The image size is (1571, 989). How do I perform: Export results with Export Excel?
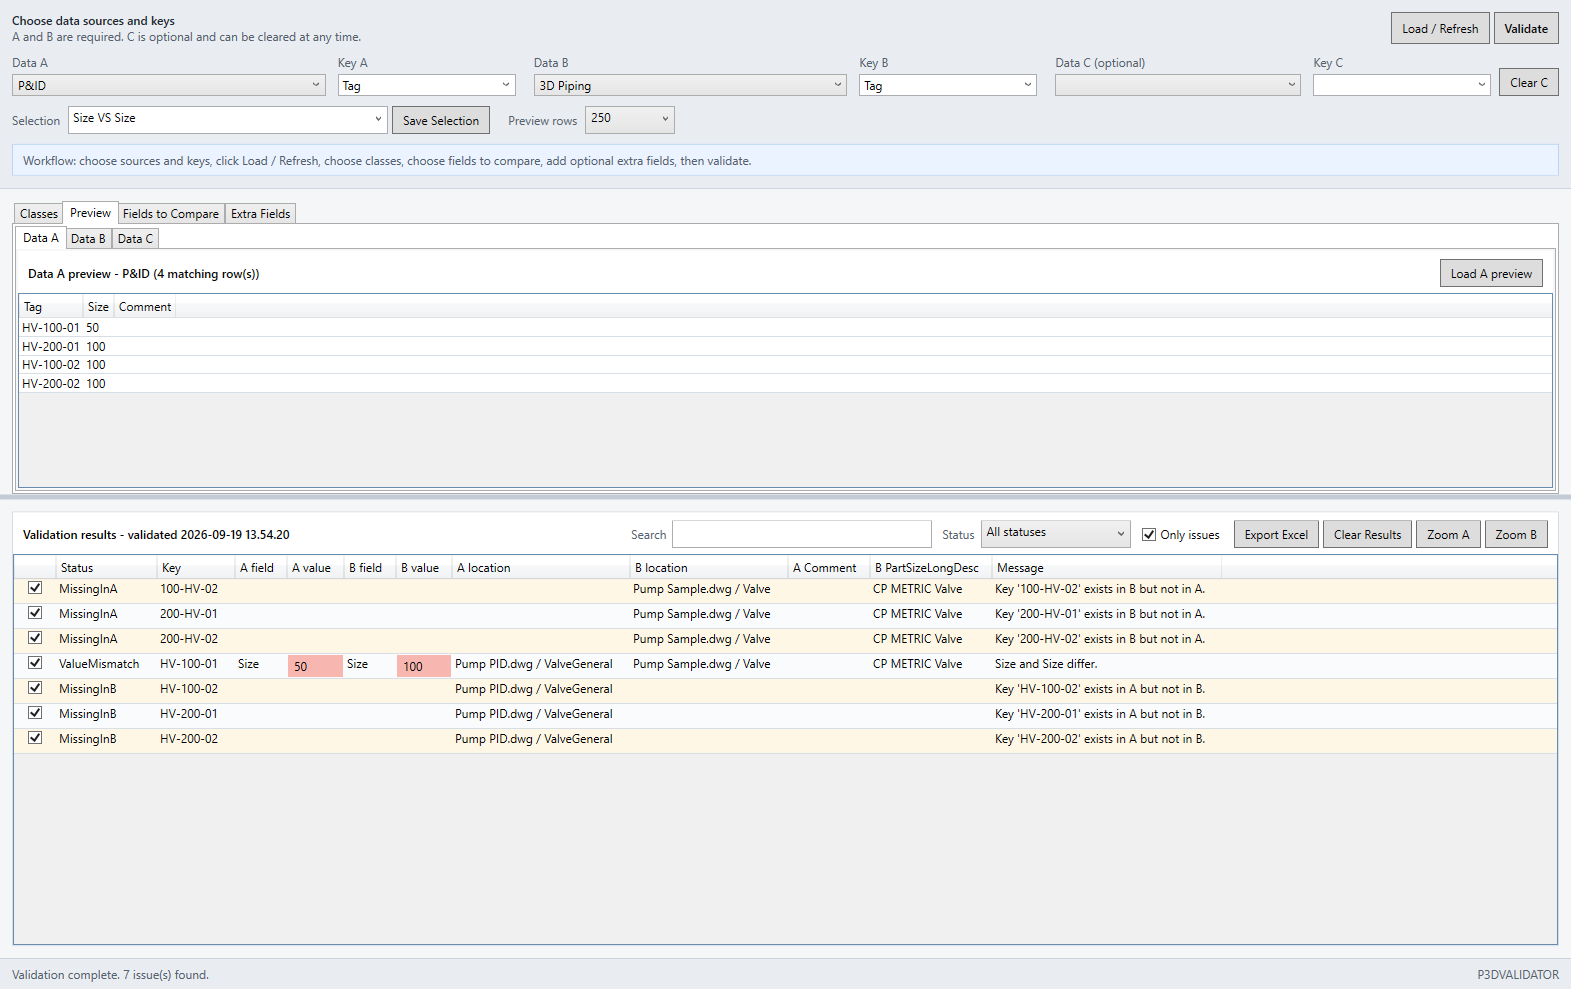click(1276, 535)
